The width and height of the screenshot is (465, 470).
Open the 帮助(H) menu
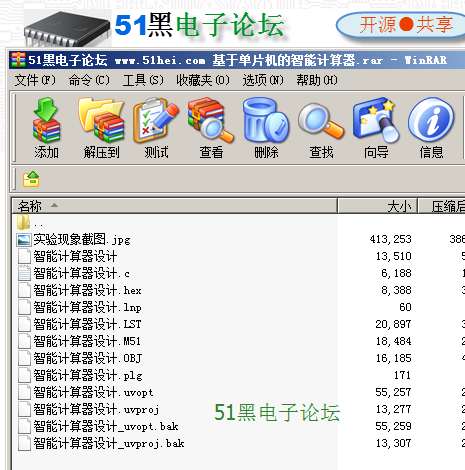point(317,80)
